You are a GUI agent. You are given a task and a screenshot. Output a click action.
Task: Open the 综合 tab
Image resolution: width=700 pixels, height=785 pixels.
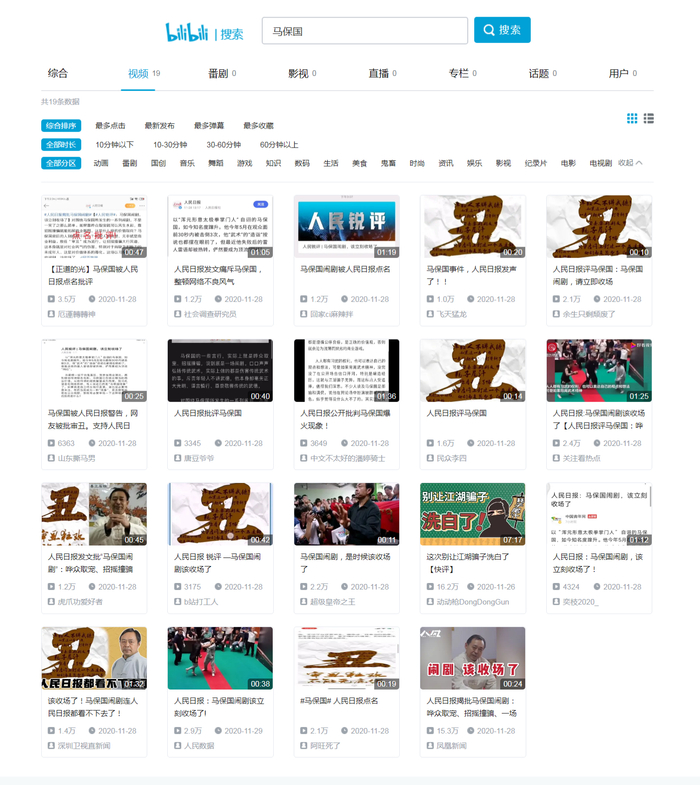click(58, 73)
